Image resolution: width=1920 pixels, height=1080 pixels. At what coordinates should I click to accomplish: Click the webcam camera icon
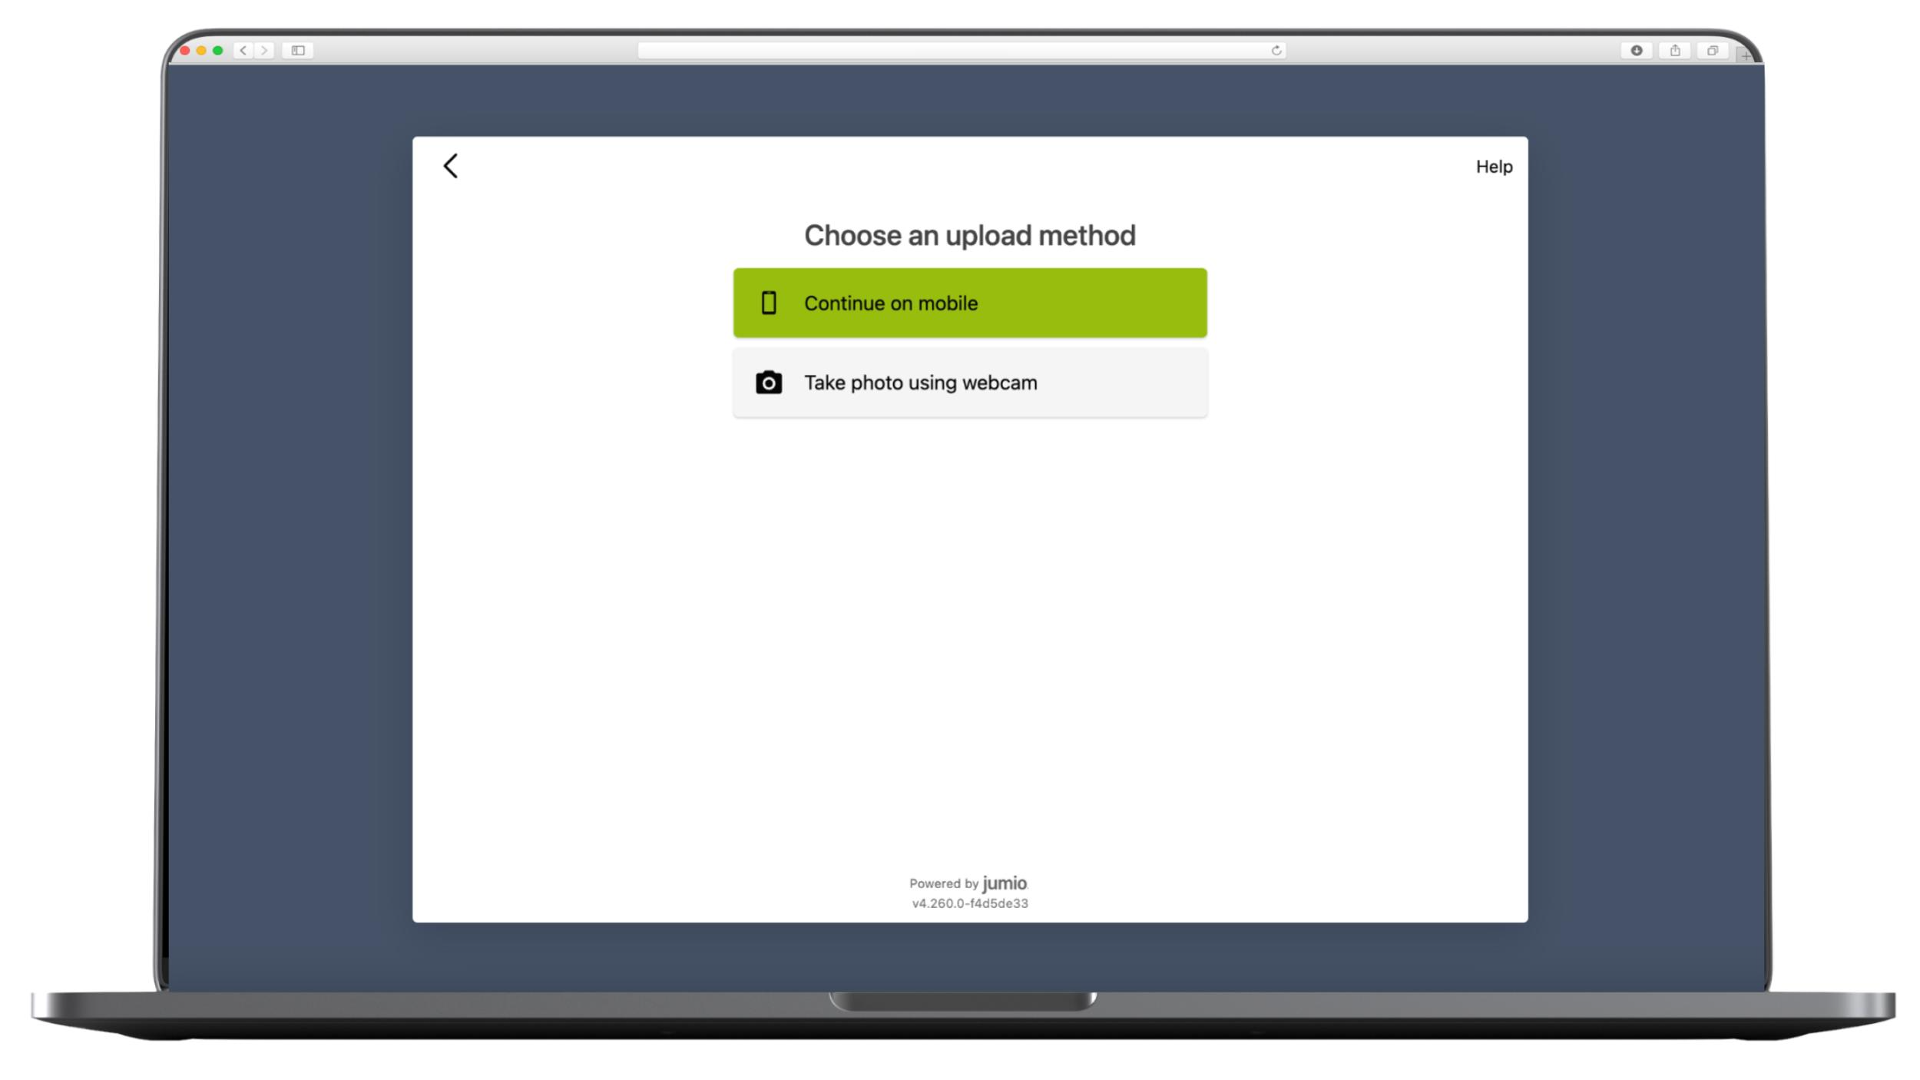click(x=767, y=382)
